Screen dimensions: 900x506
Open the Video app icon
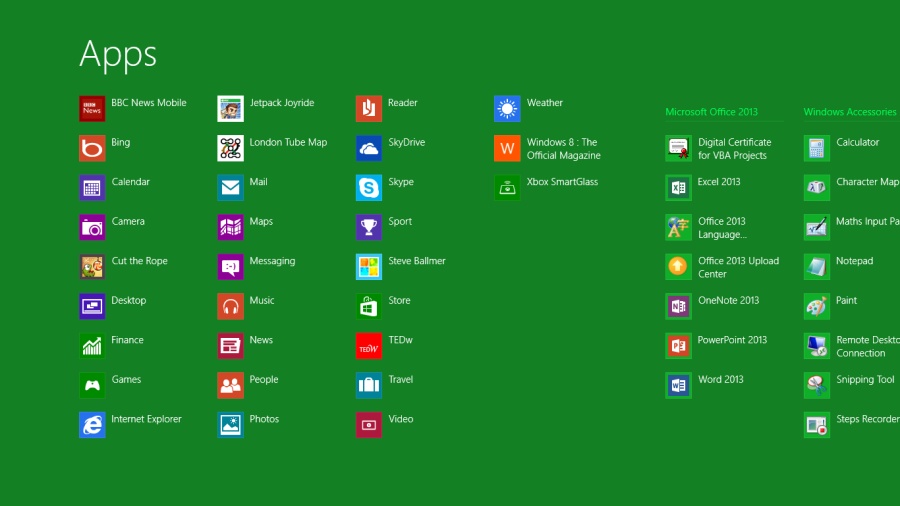368,425
